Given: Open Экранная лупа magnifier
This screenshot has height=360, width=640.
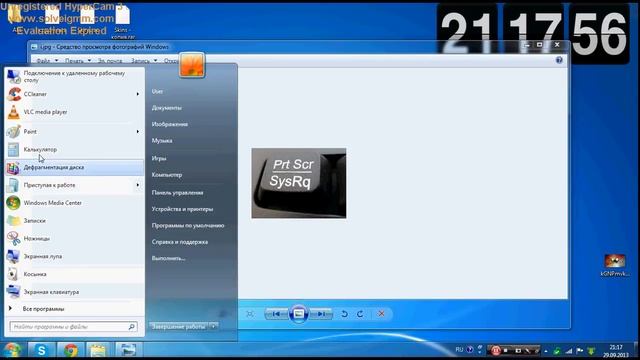Looking at the screenshot, I should (74, 256).
